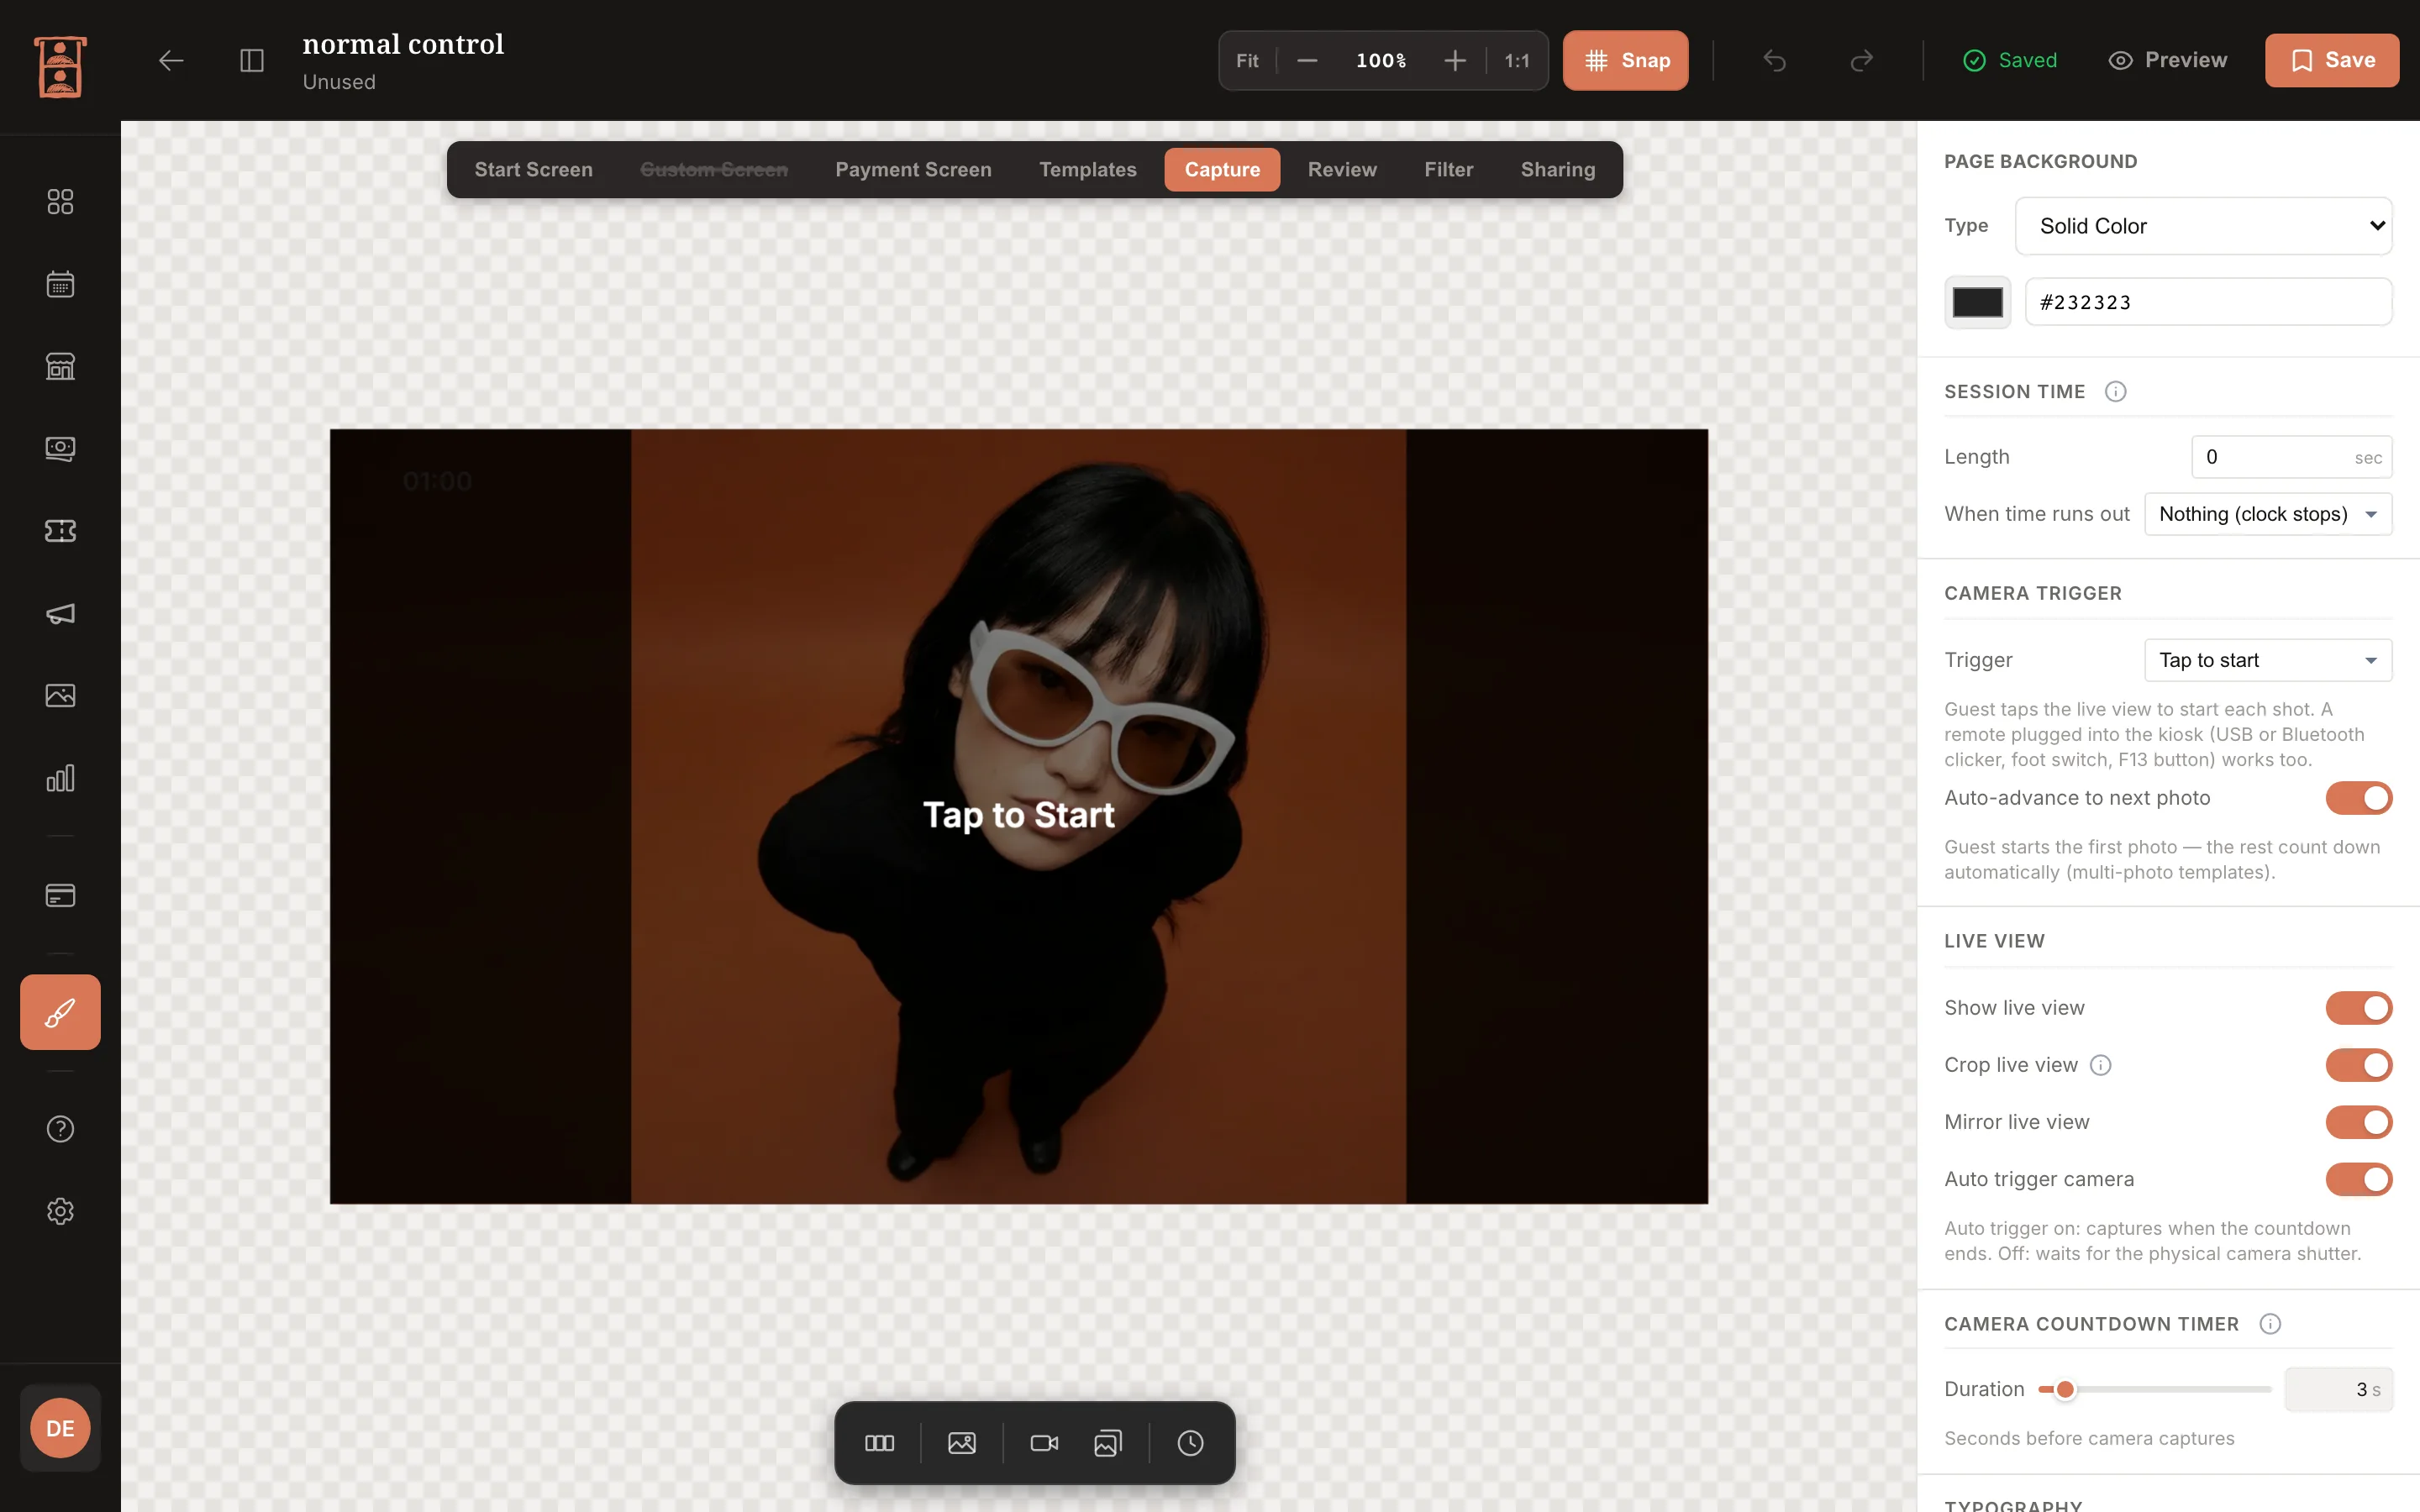Click the video camera icon in bottom toolbar
The image size is (2420, 1512).
point(1044,1443)
